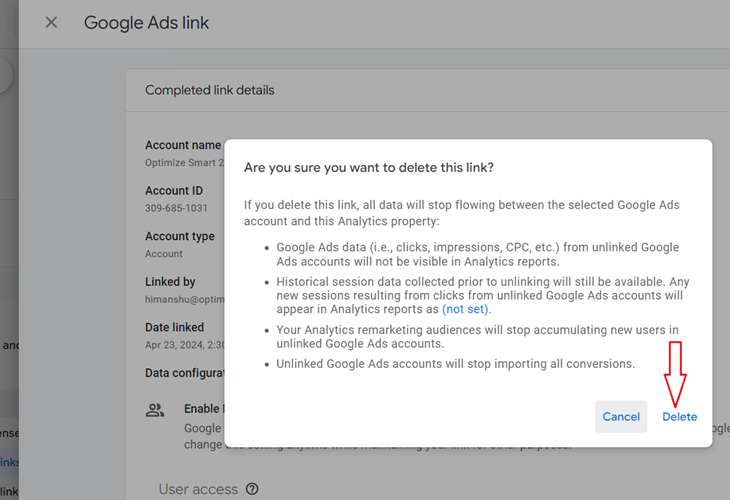The image size is (730, 500).
Task: Click the Account name label
Action: pos(183,145)
